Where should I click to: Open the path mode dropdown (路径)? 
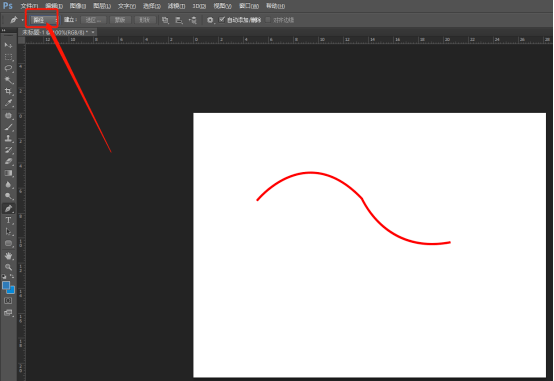44,20
